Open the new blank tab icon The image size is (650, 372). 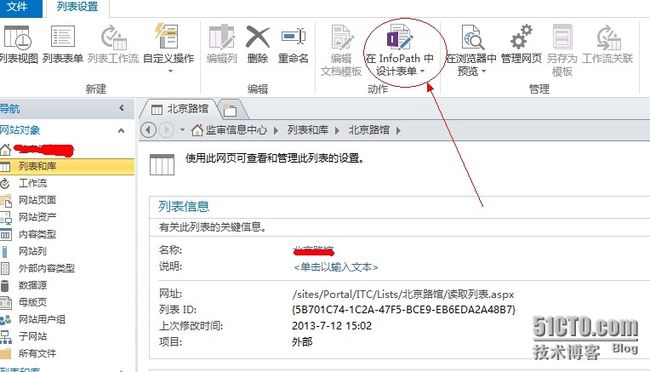tap(230, 110)
